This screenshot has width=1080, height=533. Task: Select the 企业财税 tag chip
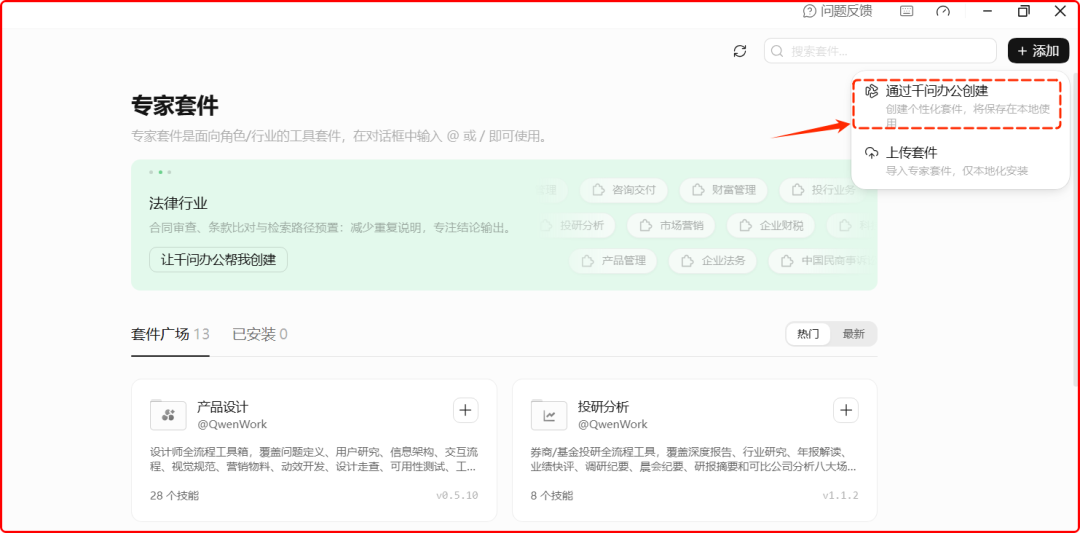click(x=771, y=225)
